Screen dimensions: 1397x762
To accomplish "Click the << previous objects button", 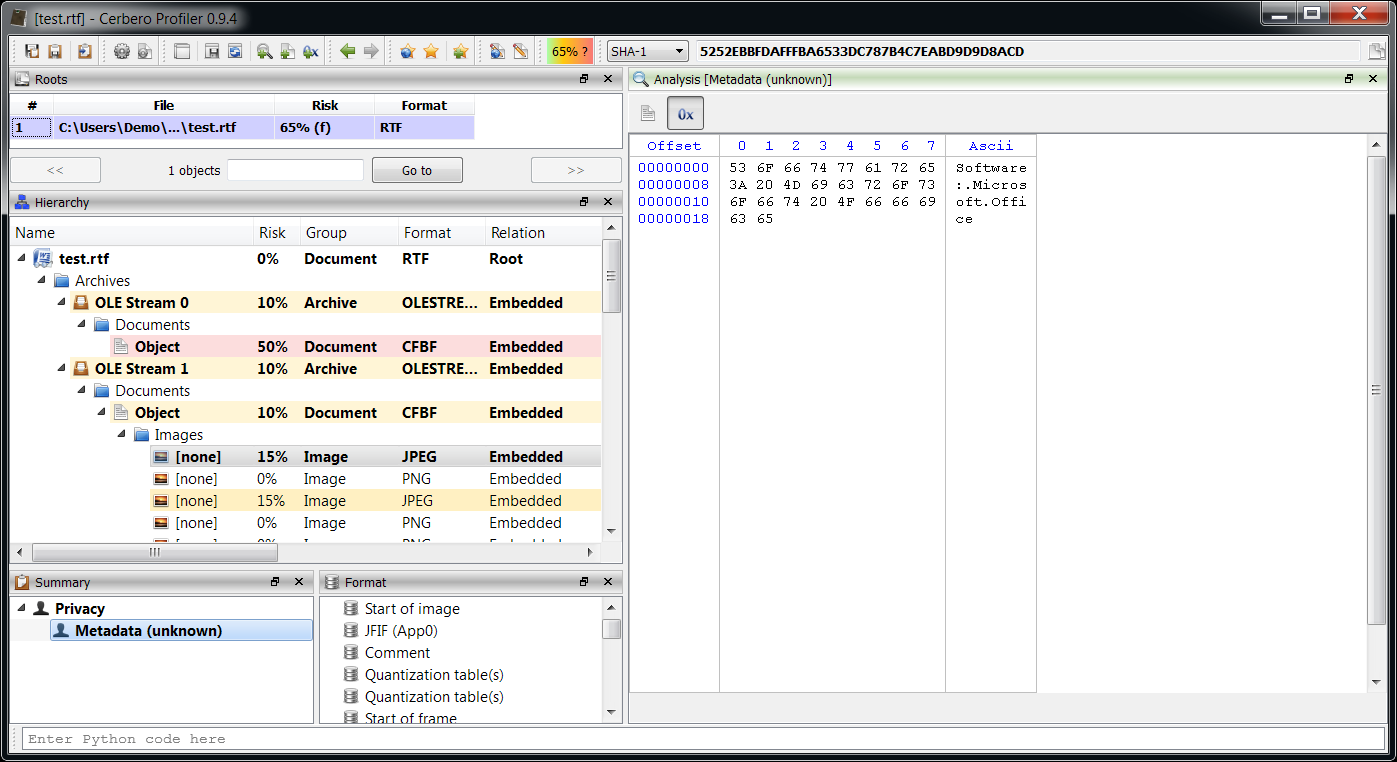I will coord(55,170).
